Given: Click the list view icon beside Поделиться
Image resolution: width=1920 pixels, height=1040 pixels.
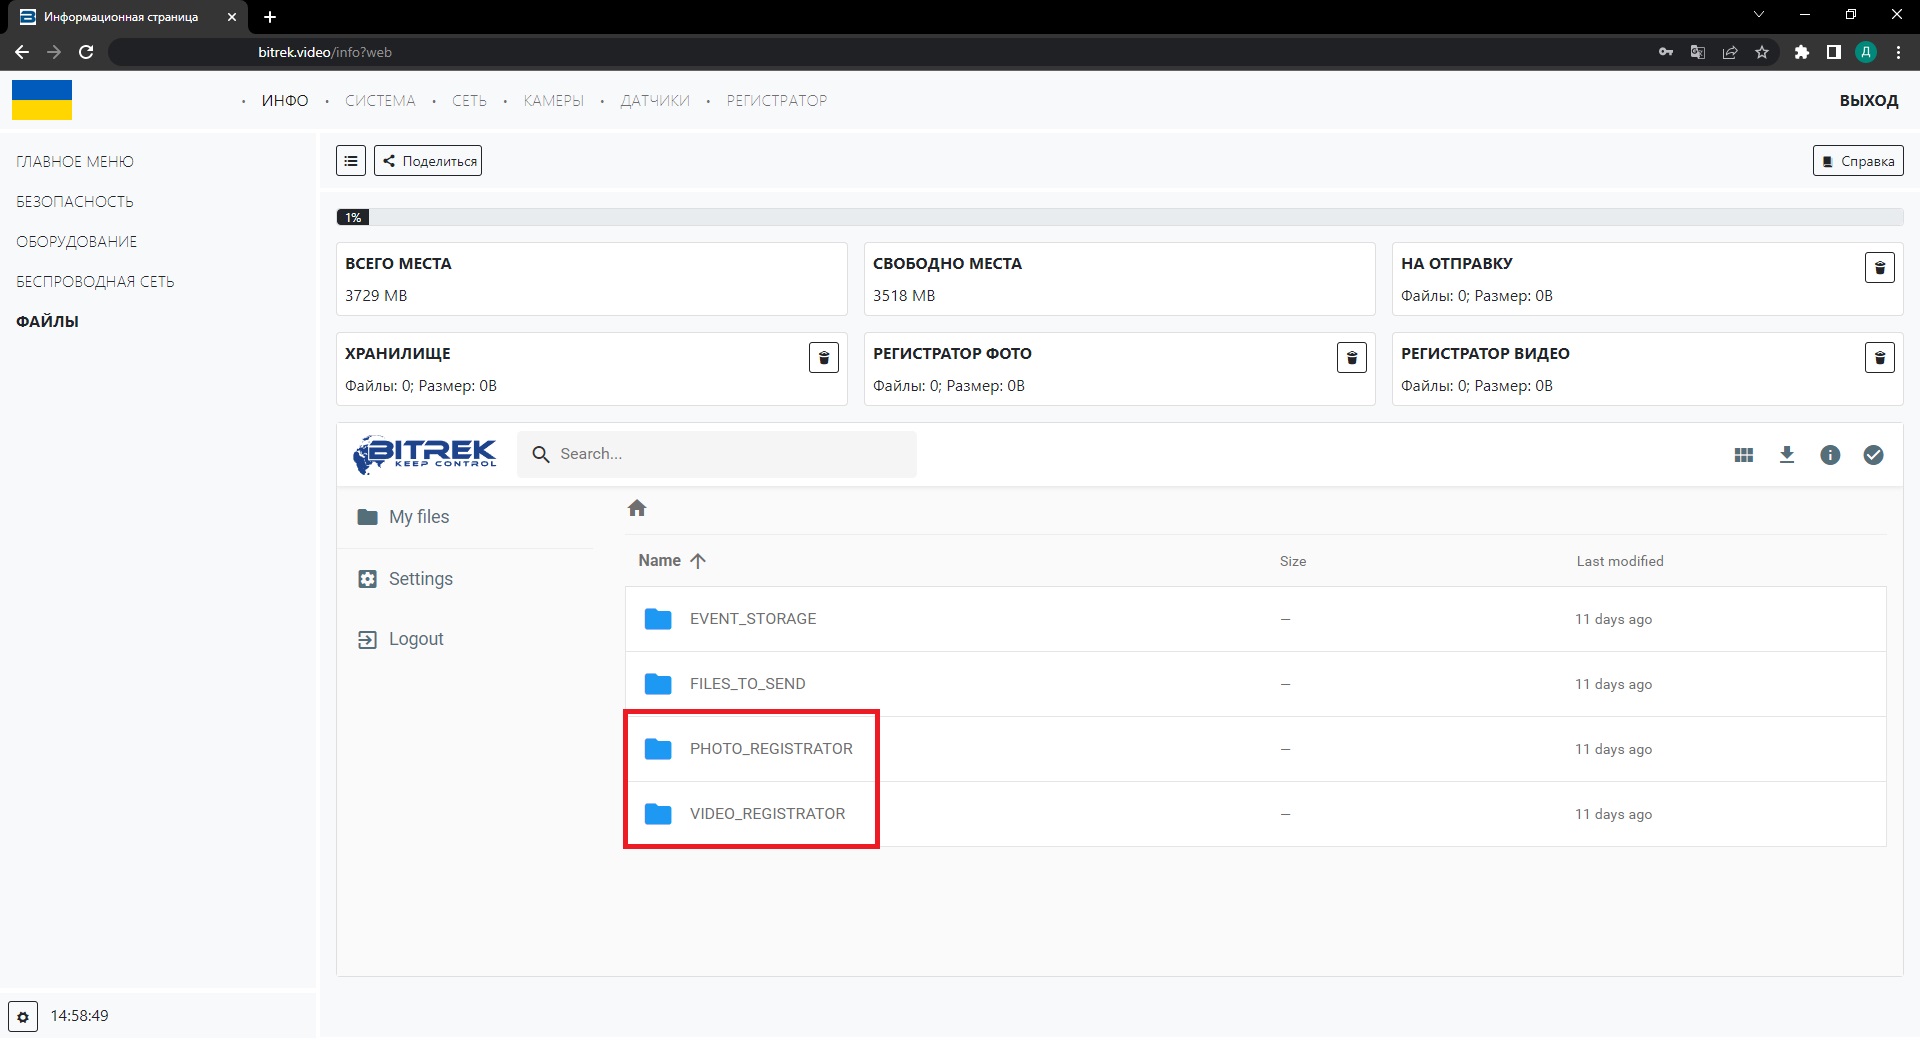Looking at the screenshot, I should [350, 161].
